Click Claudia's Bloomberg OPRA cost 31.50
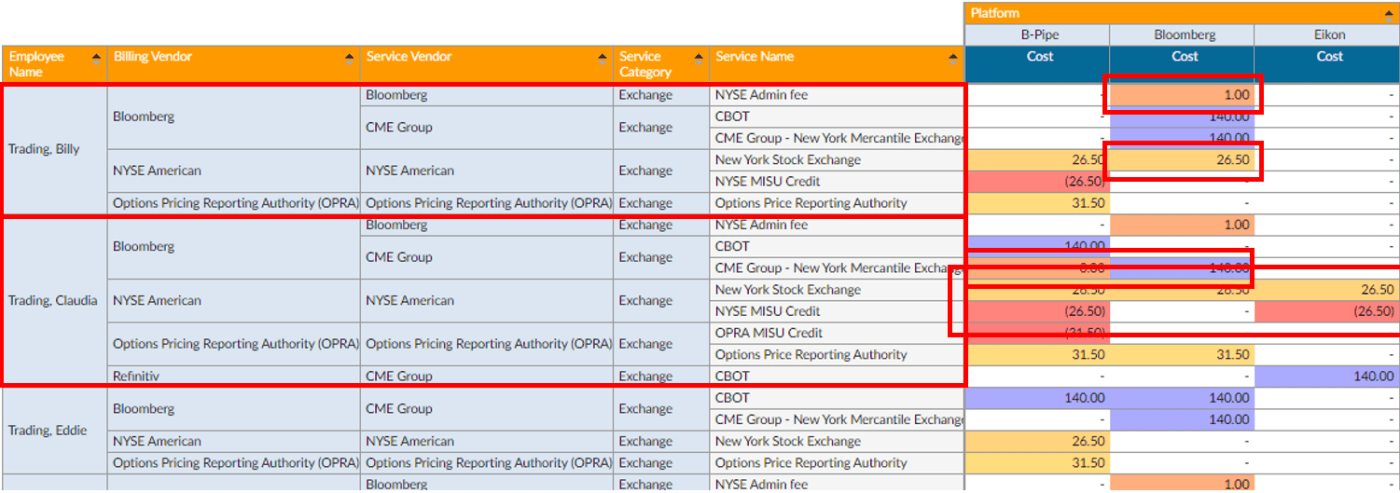 tap(1182, 355)
